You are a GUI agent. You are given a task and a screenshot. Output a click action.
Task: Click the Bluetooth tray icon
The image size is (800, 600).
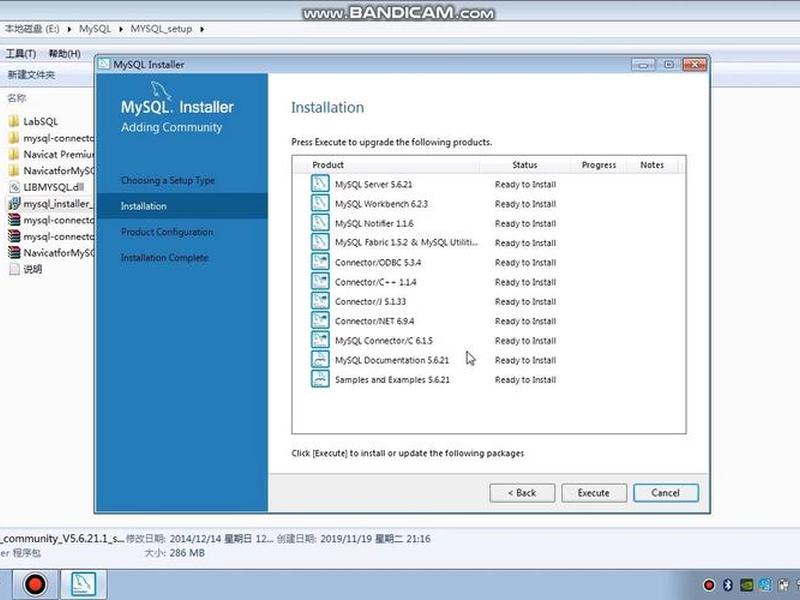point(728,585)
